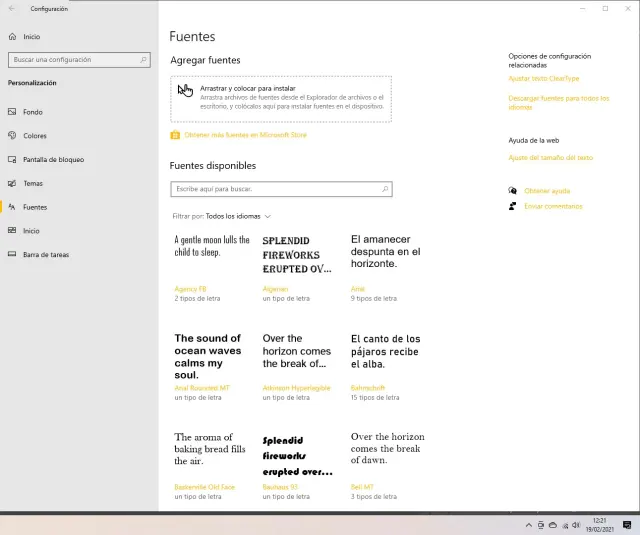Click the home icon next to top Inicio

pyautogui.click(x=12, y=37)
